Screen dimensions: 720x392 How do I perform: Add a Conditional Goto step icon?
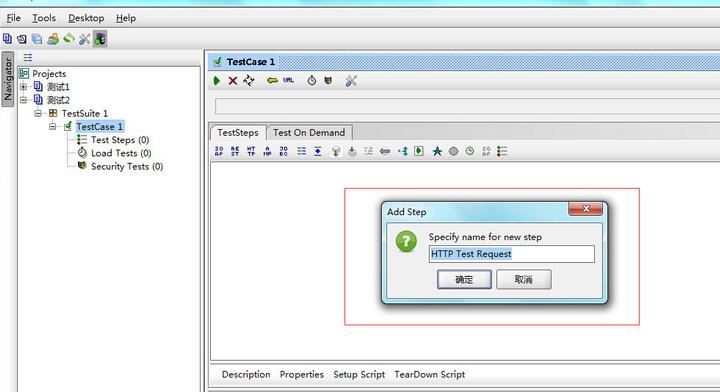pos(403,151)
